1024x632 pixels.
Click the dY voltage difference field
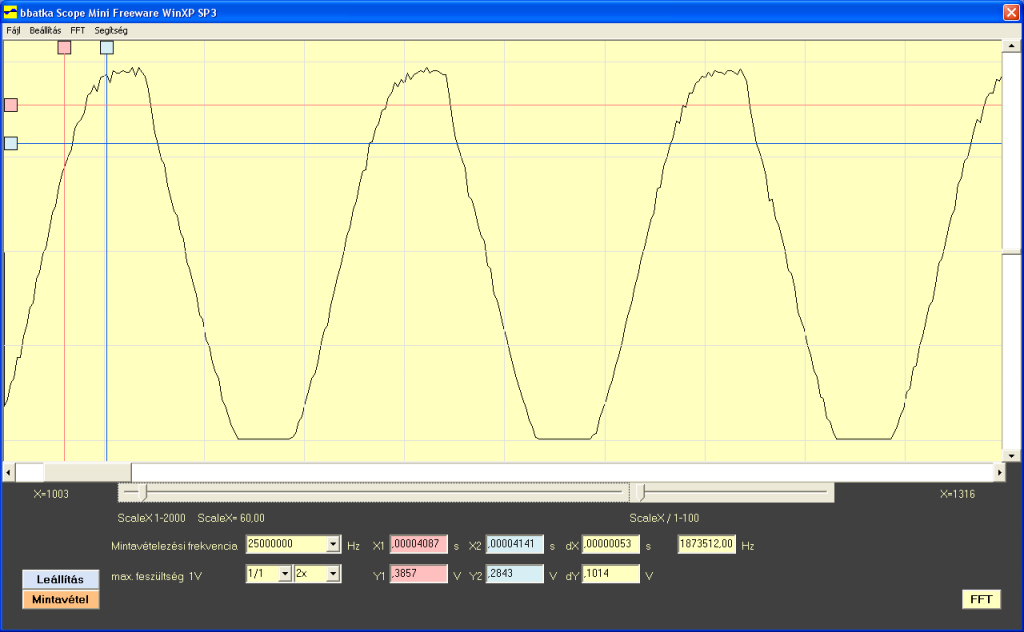[x=611, y=574]
